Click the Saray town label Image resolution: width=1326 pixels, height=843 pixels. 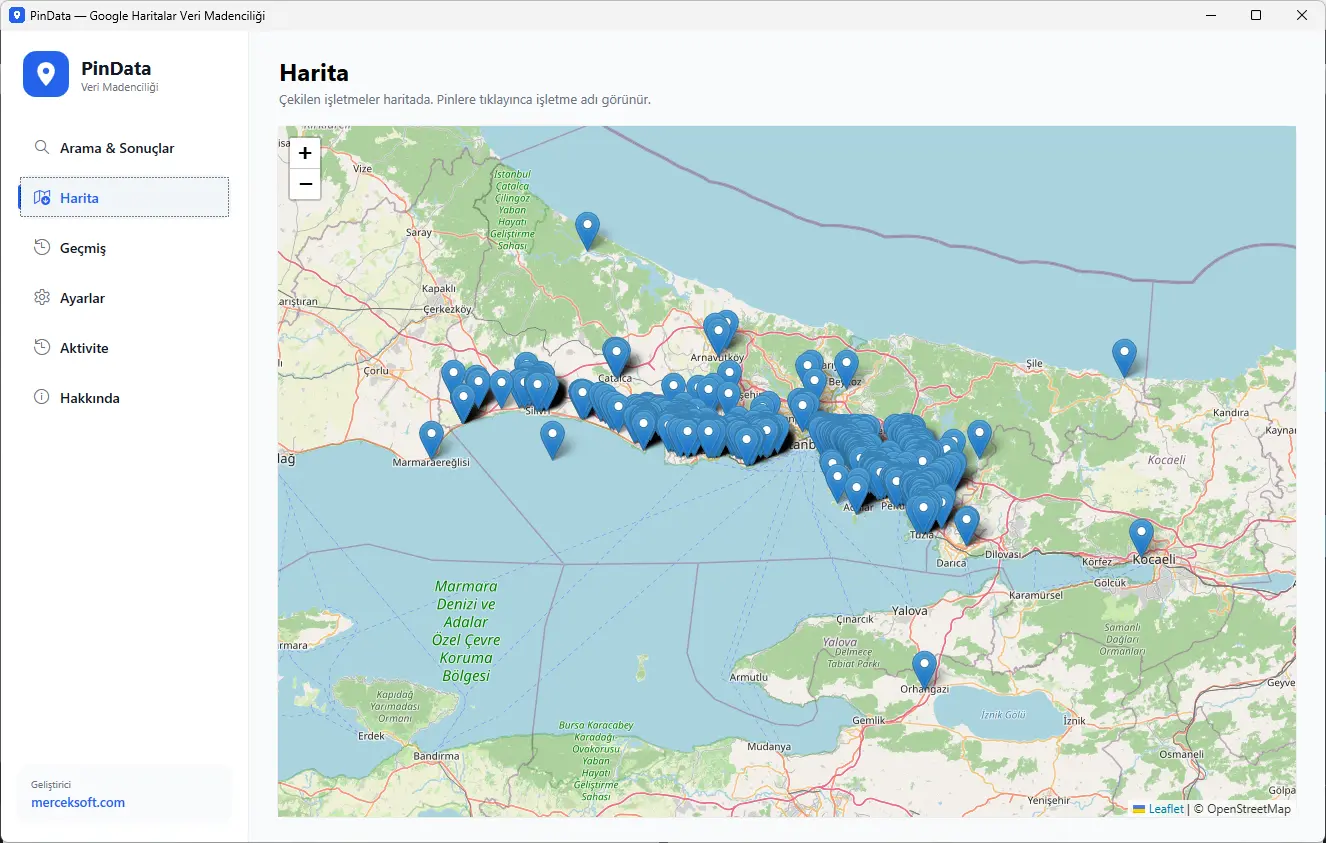pyautogui.click(x=418, y=232)
